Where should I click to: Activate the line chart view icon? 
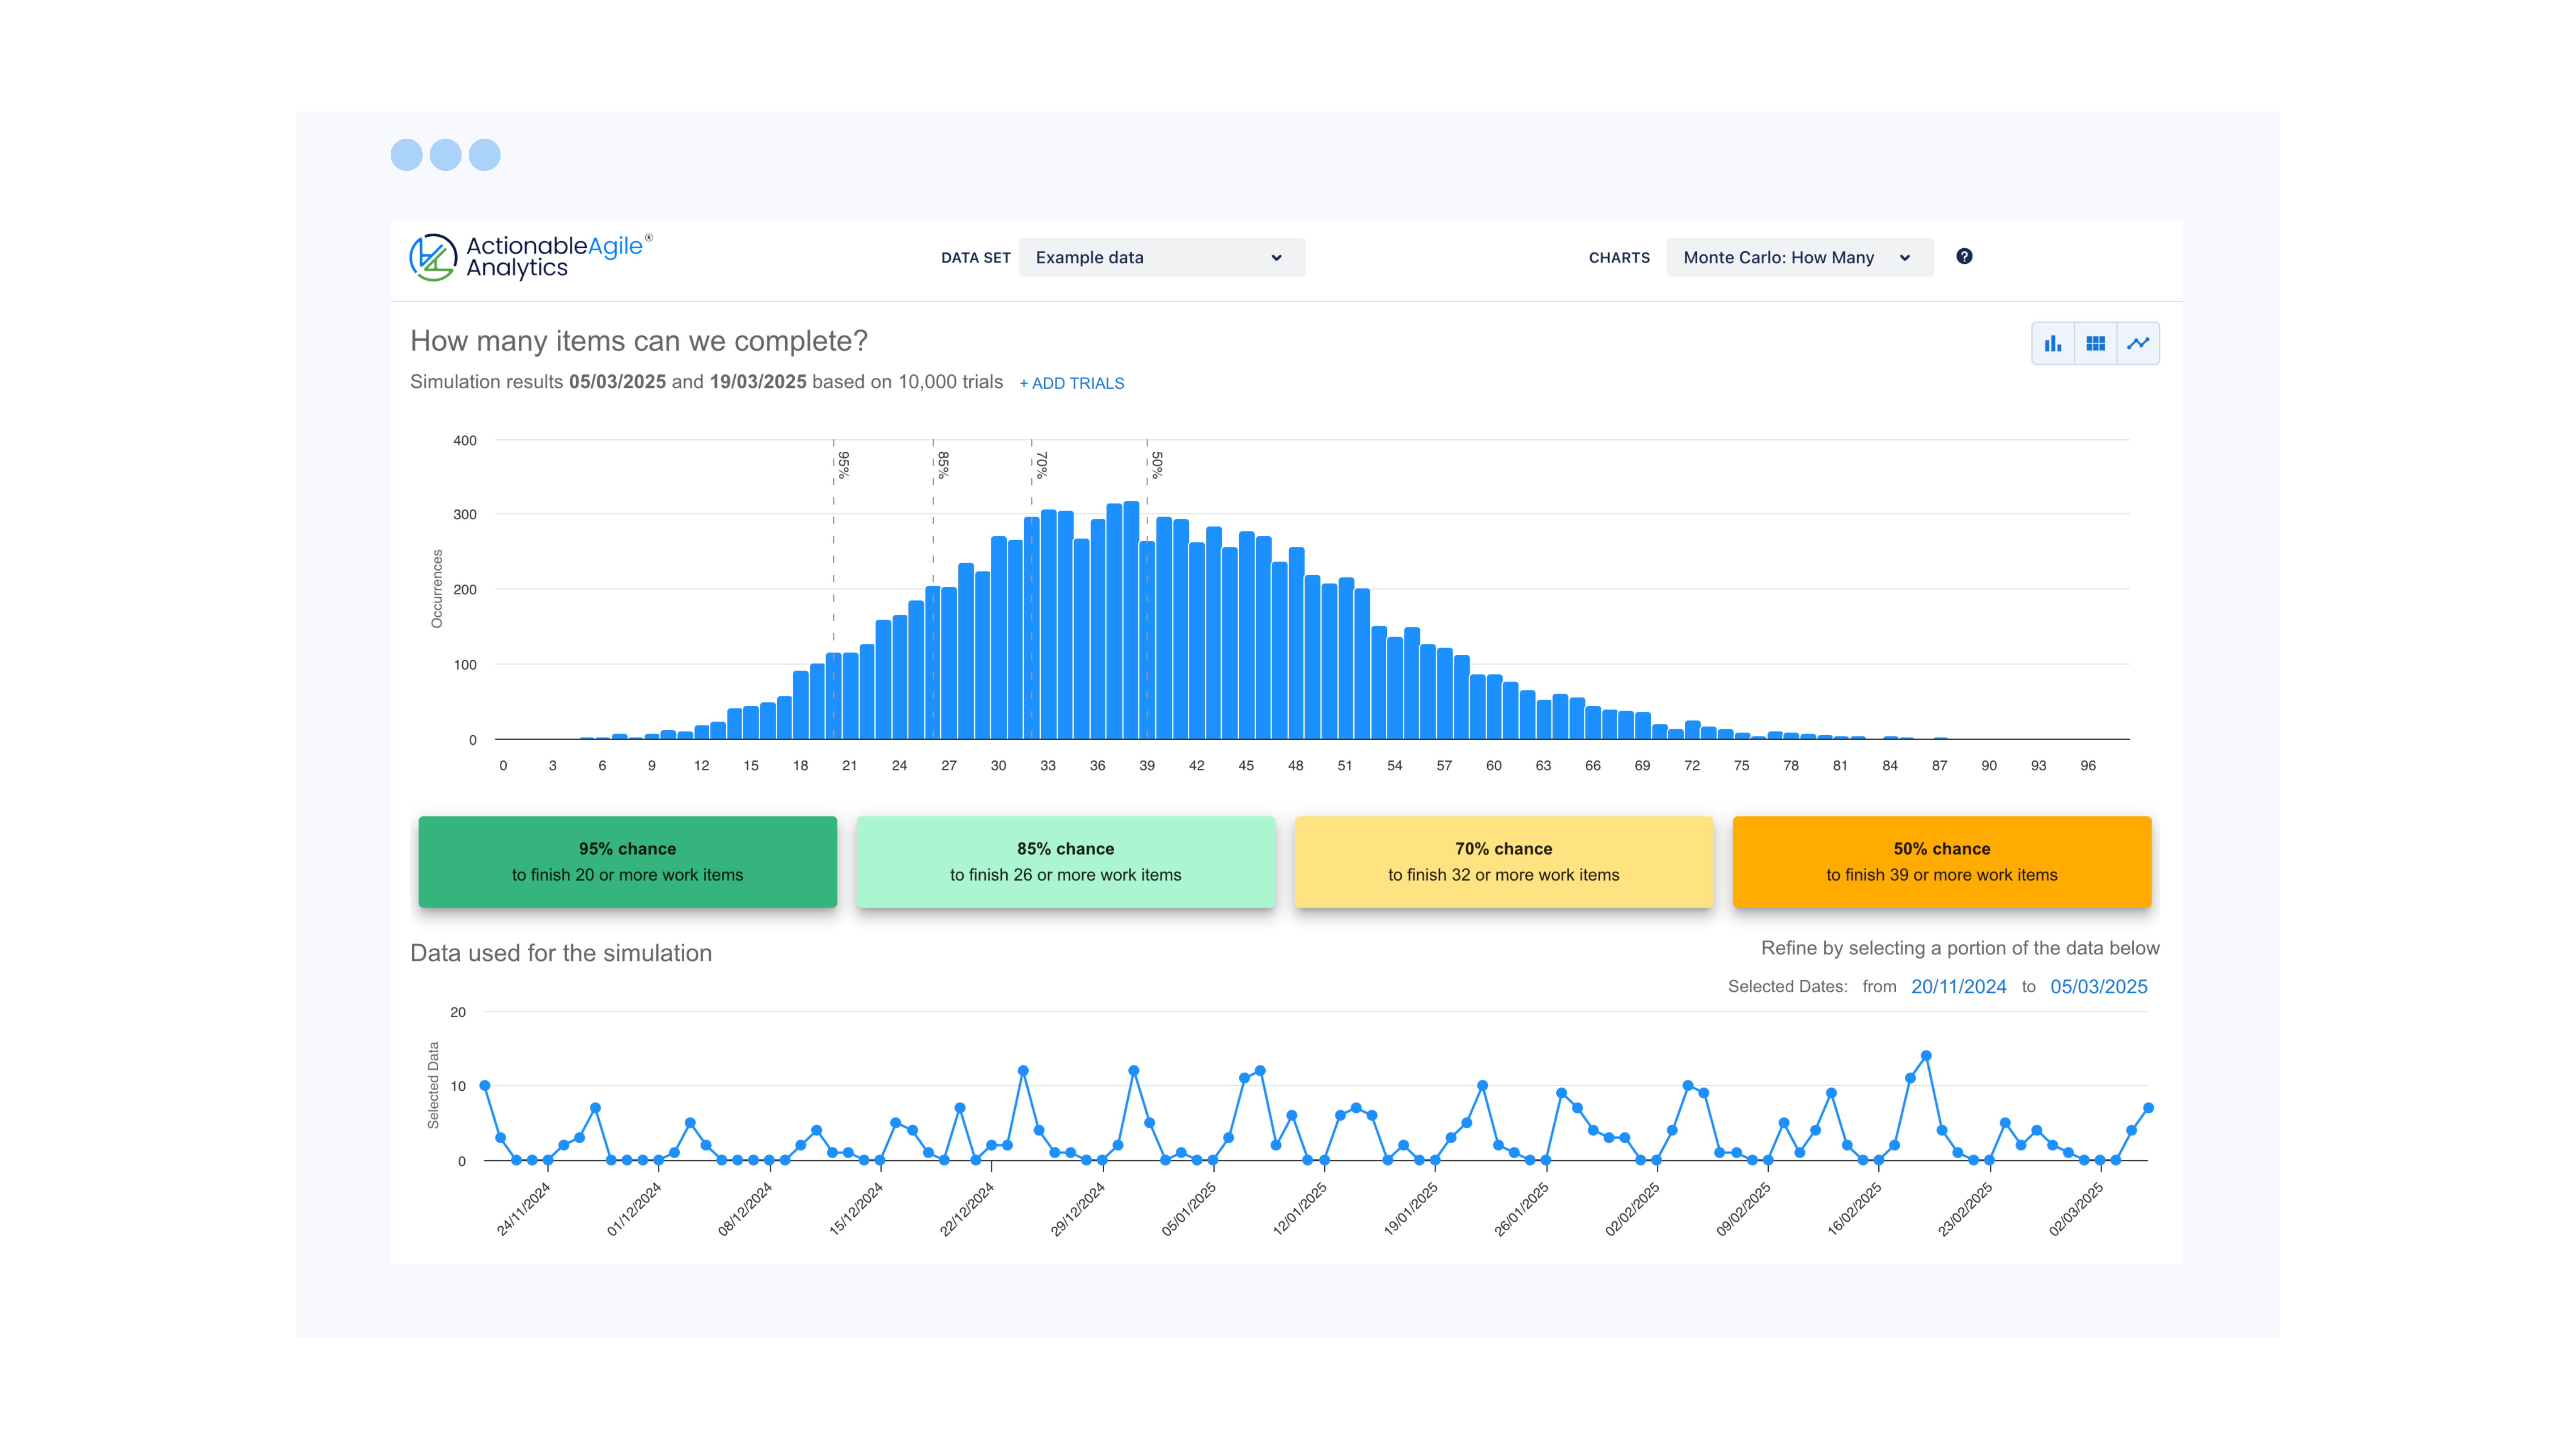point(2138,343)
